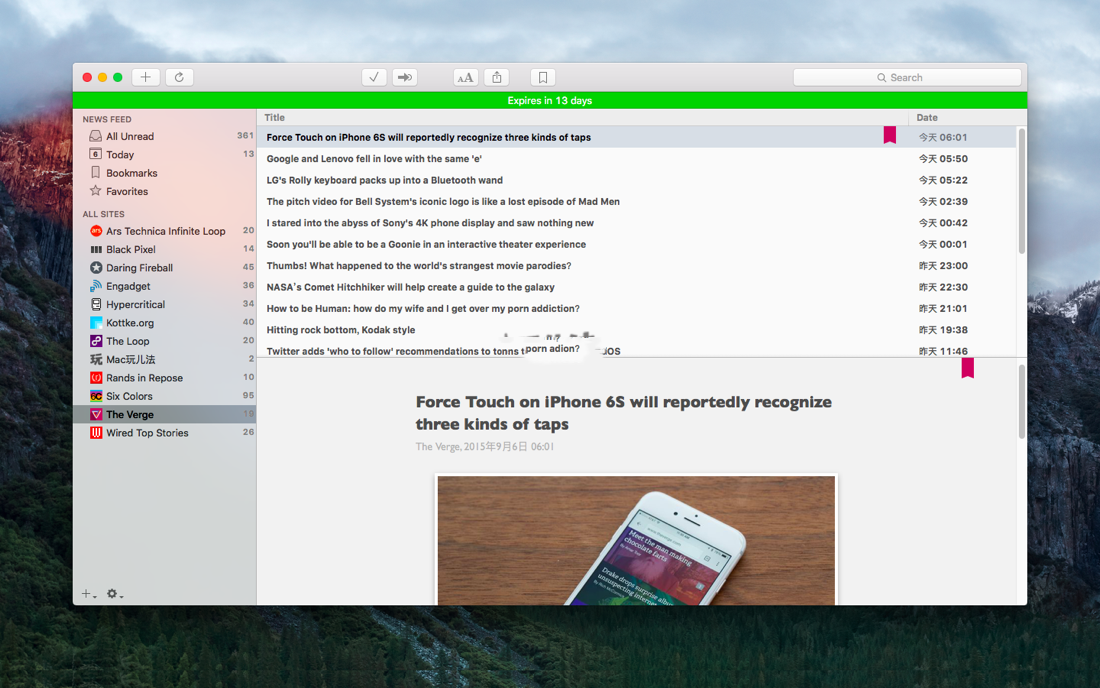This screenshot has height=688, width=1100.
Task: Click the Rands in Repose feed icon
Action: pos(96,377)
